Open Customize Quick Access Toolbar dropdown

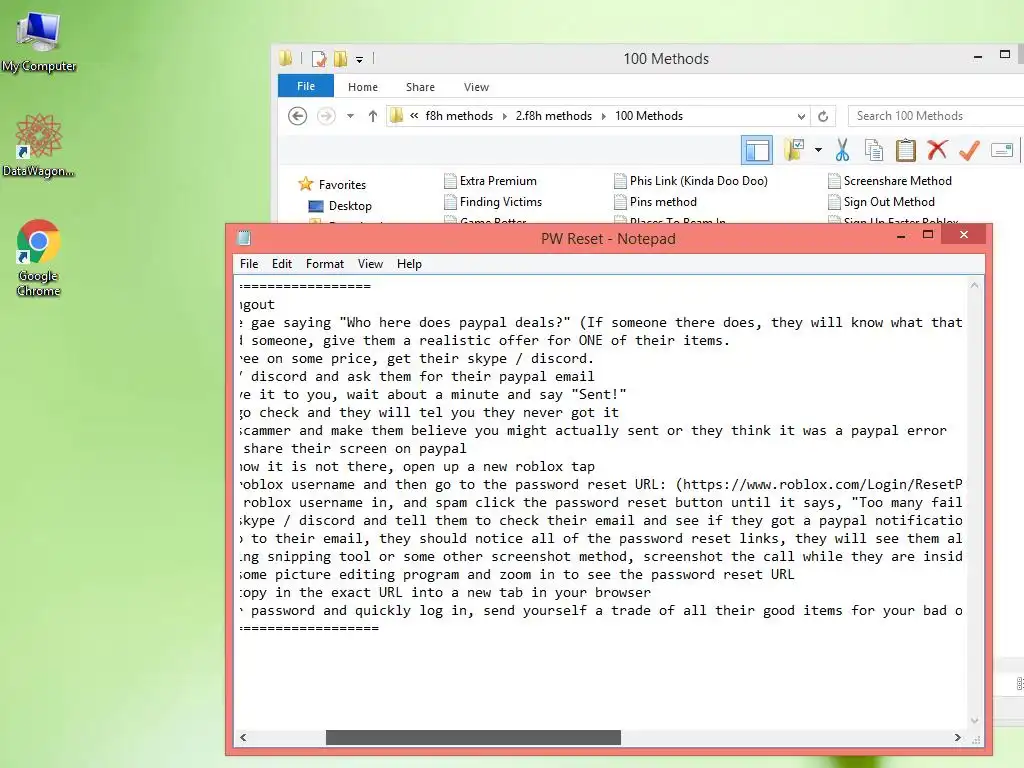[359, 59]
